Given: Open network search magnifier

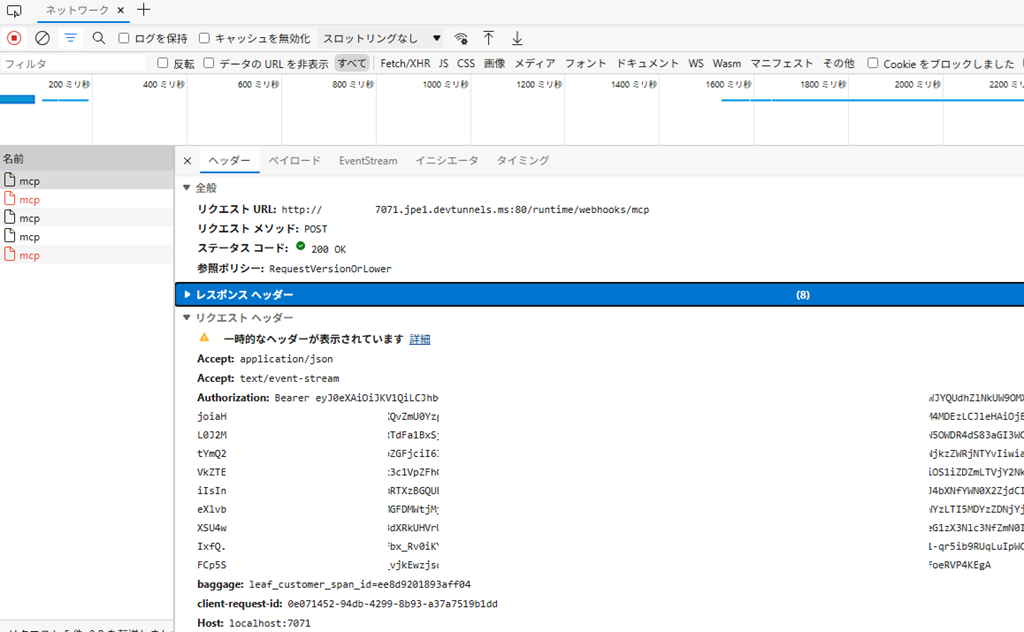Looking at the screenshot, I should (99, 39).
